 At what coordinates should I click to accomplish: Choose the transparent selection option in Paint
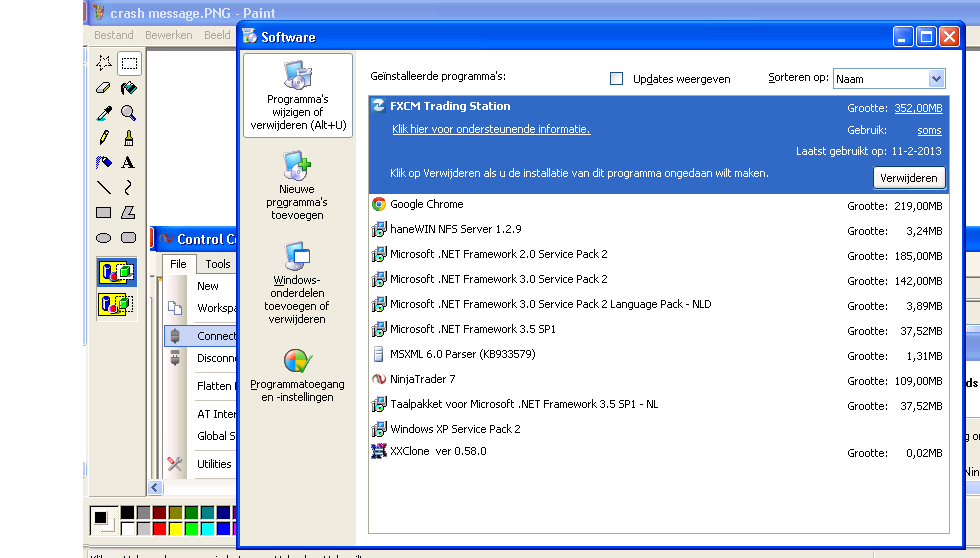point(116,304)
